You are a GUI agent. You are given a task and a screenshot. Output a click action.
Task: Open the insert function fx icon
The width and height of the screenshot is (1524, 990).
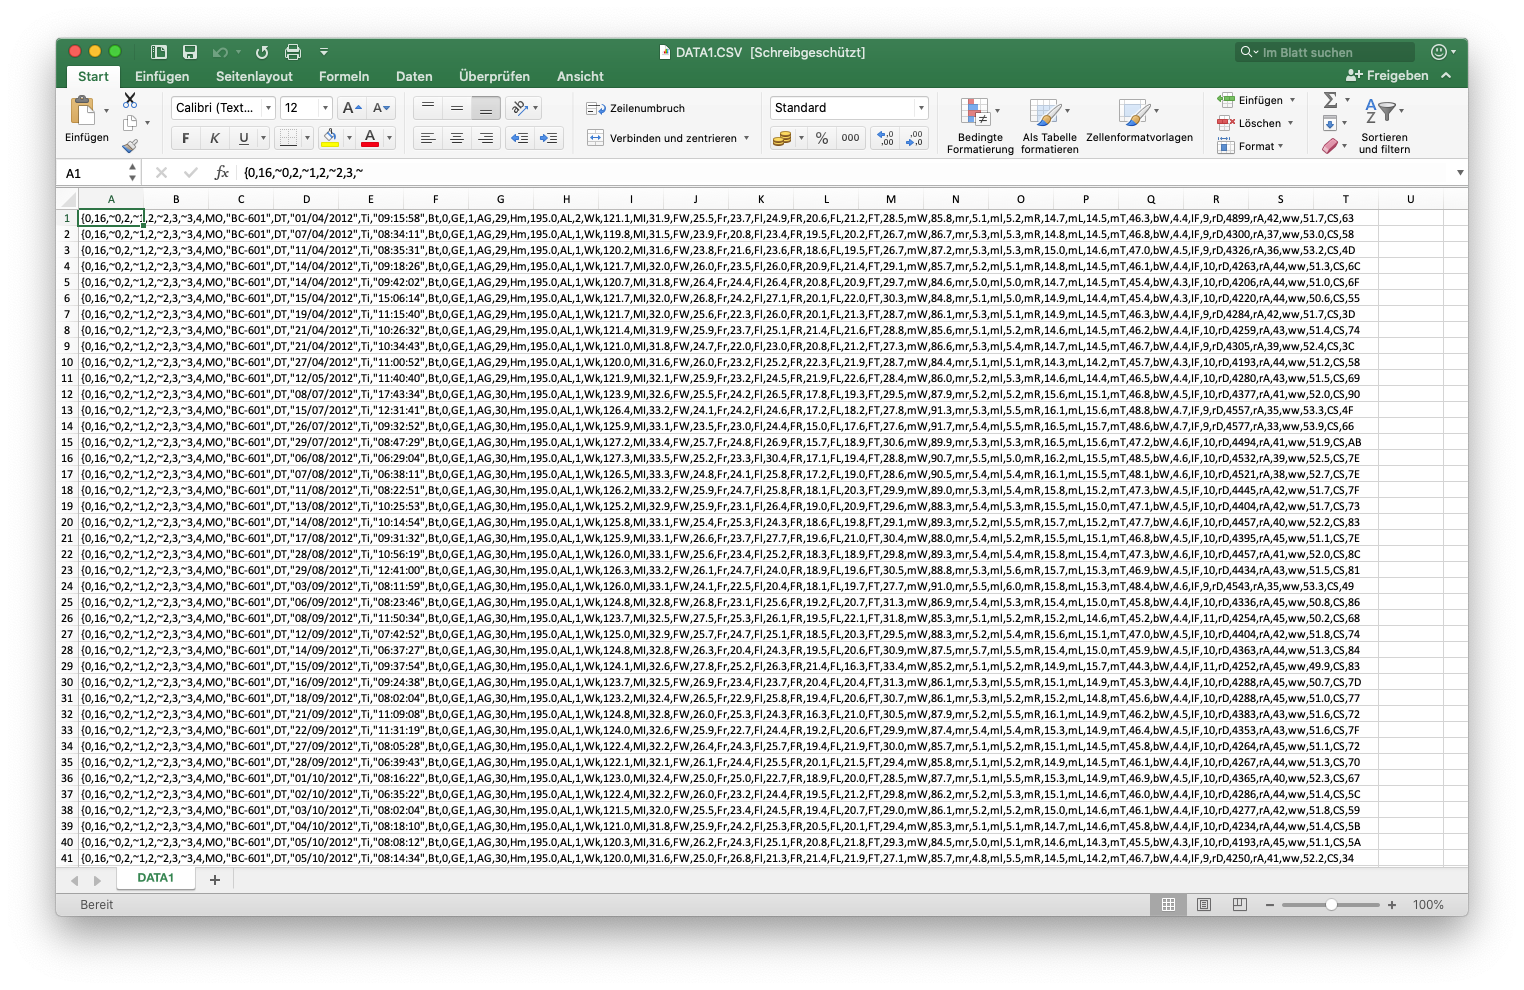pos(222,173)
